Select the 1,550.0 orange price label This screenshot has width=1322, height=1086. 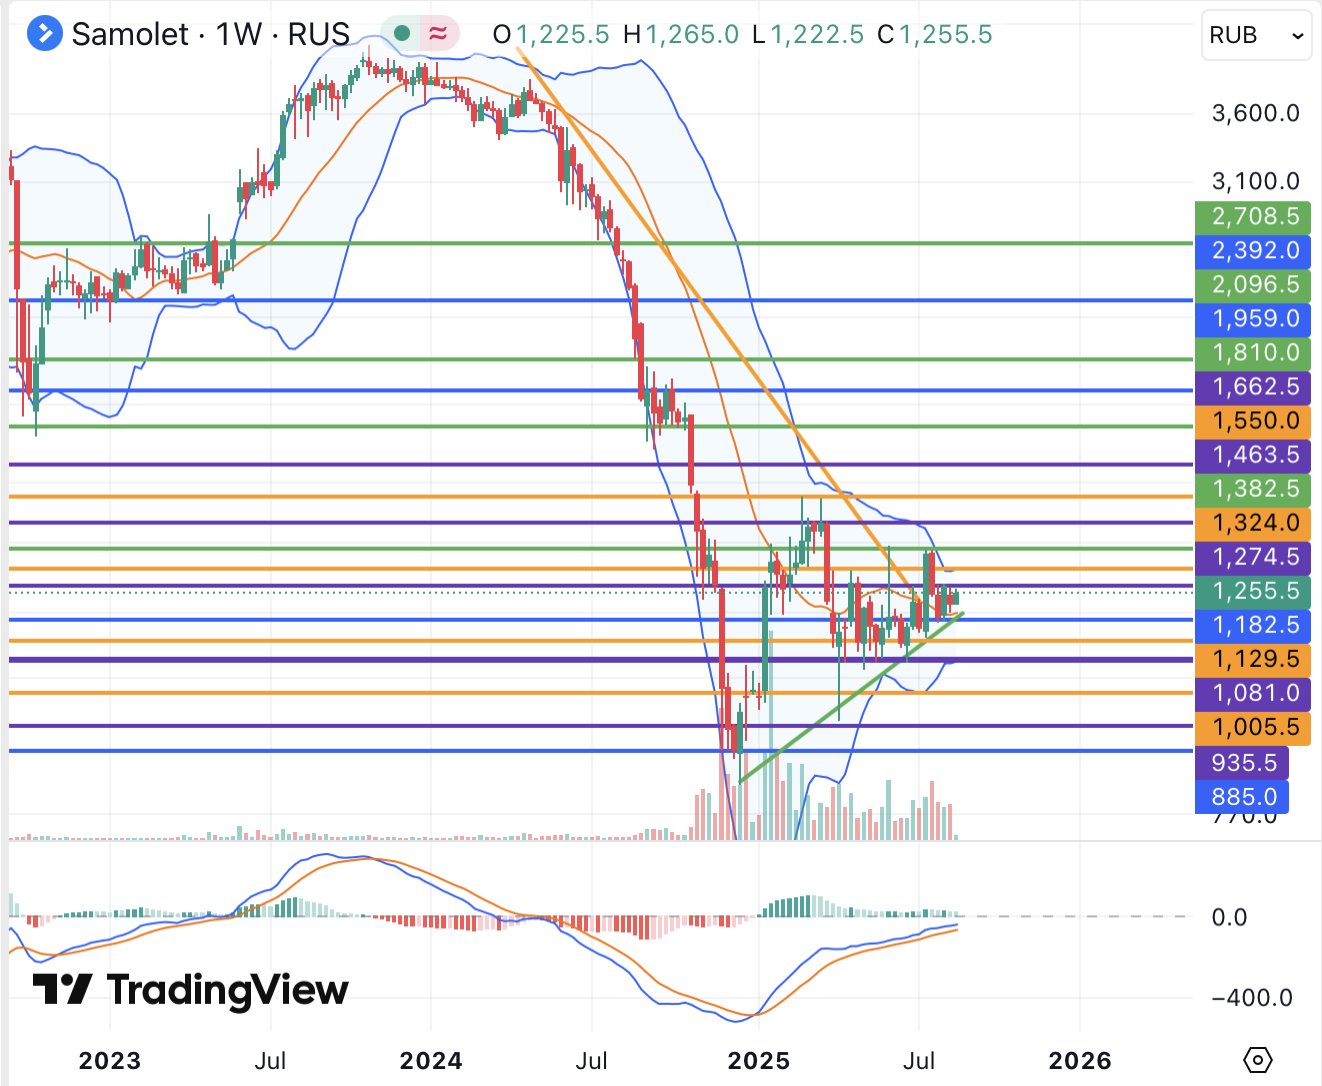pyautogui.click(x=1253, y=421)
